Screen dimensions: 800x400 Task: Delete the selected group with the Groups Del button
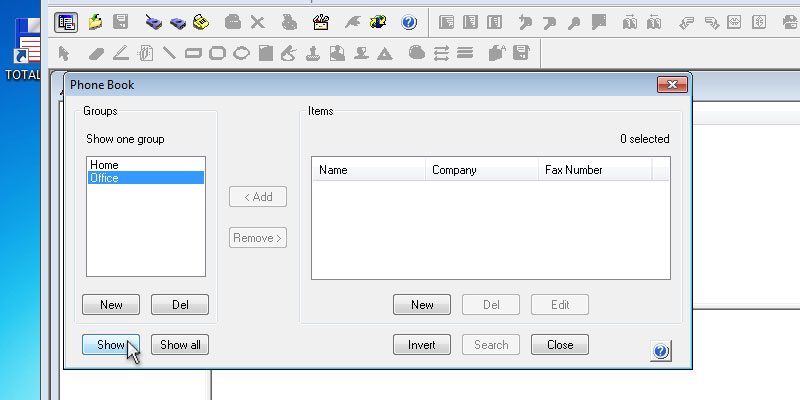tap(180, 305)
